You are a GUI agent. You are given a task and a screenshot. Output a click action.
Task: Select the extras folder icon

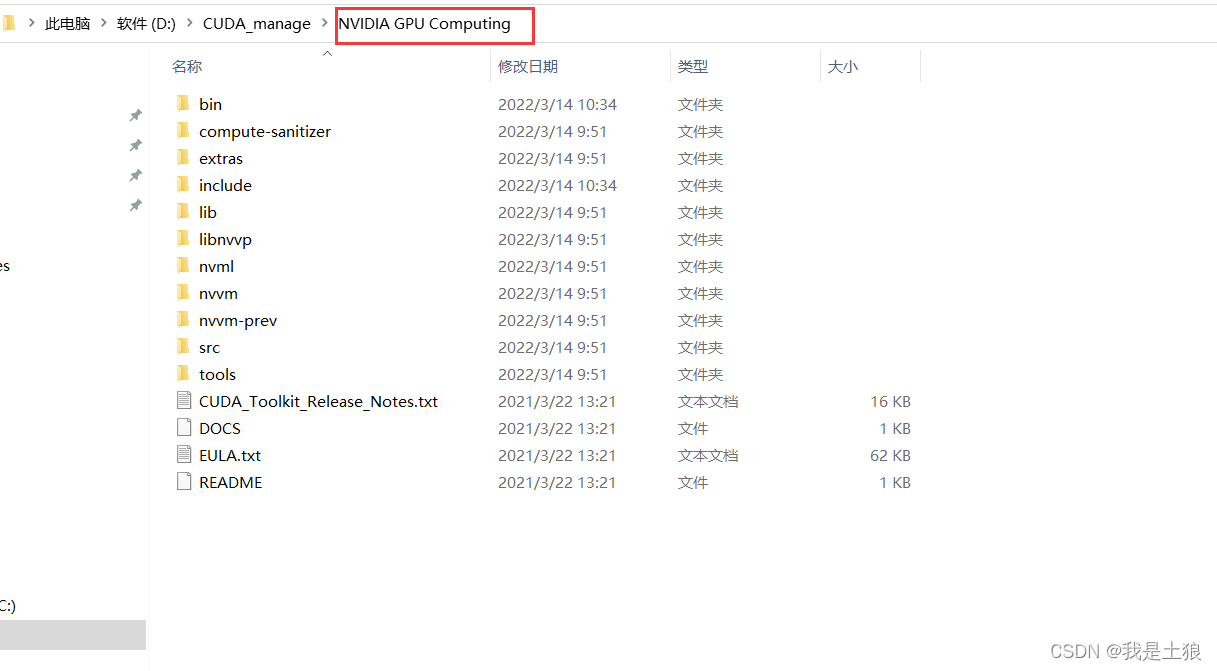[x=183, y=158]
